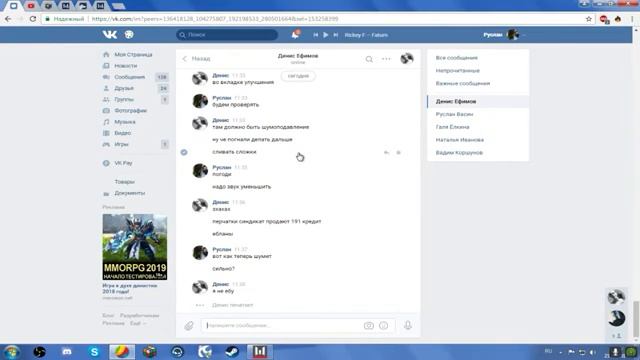Screen dimensions: 640x360
Task: Search within the conversation magnifier icon
Action: [x=369, y=59]
